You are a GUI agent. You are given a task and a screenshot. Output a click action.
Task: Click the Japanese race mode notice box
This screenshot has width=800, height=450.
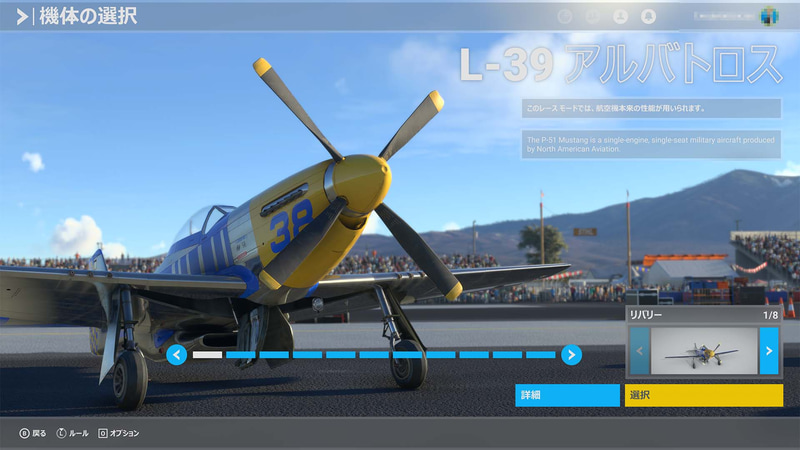[x=651, y=108]
